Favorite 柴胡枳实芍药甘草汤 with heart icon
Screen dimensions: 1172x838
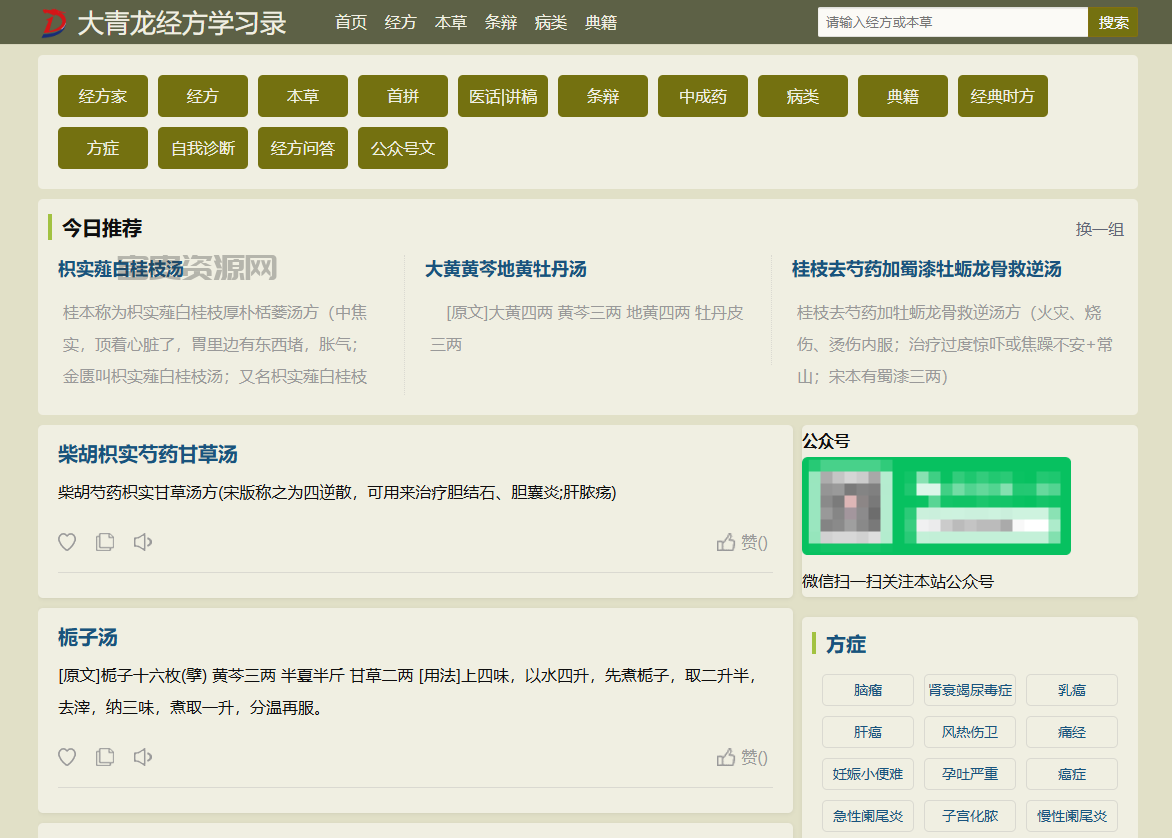point(67,542)
